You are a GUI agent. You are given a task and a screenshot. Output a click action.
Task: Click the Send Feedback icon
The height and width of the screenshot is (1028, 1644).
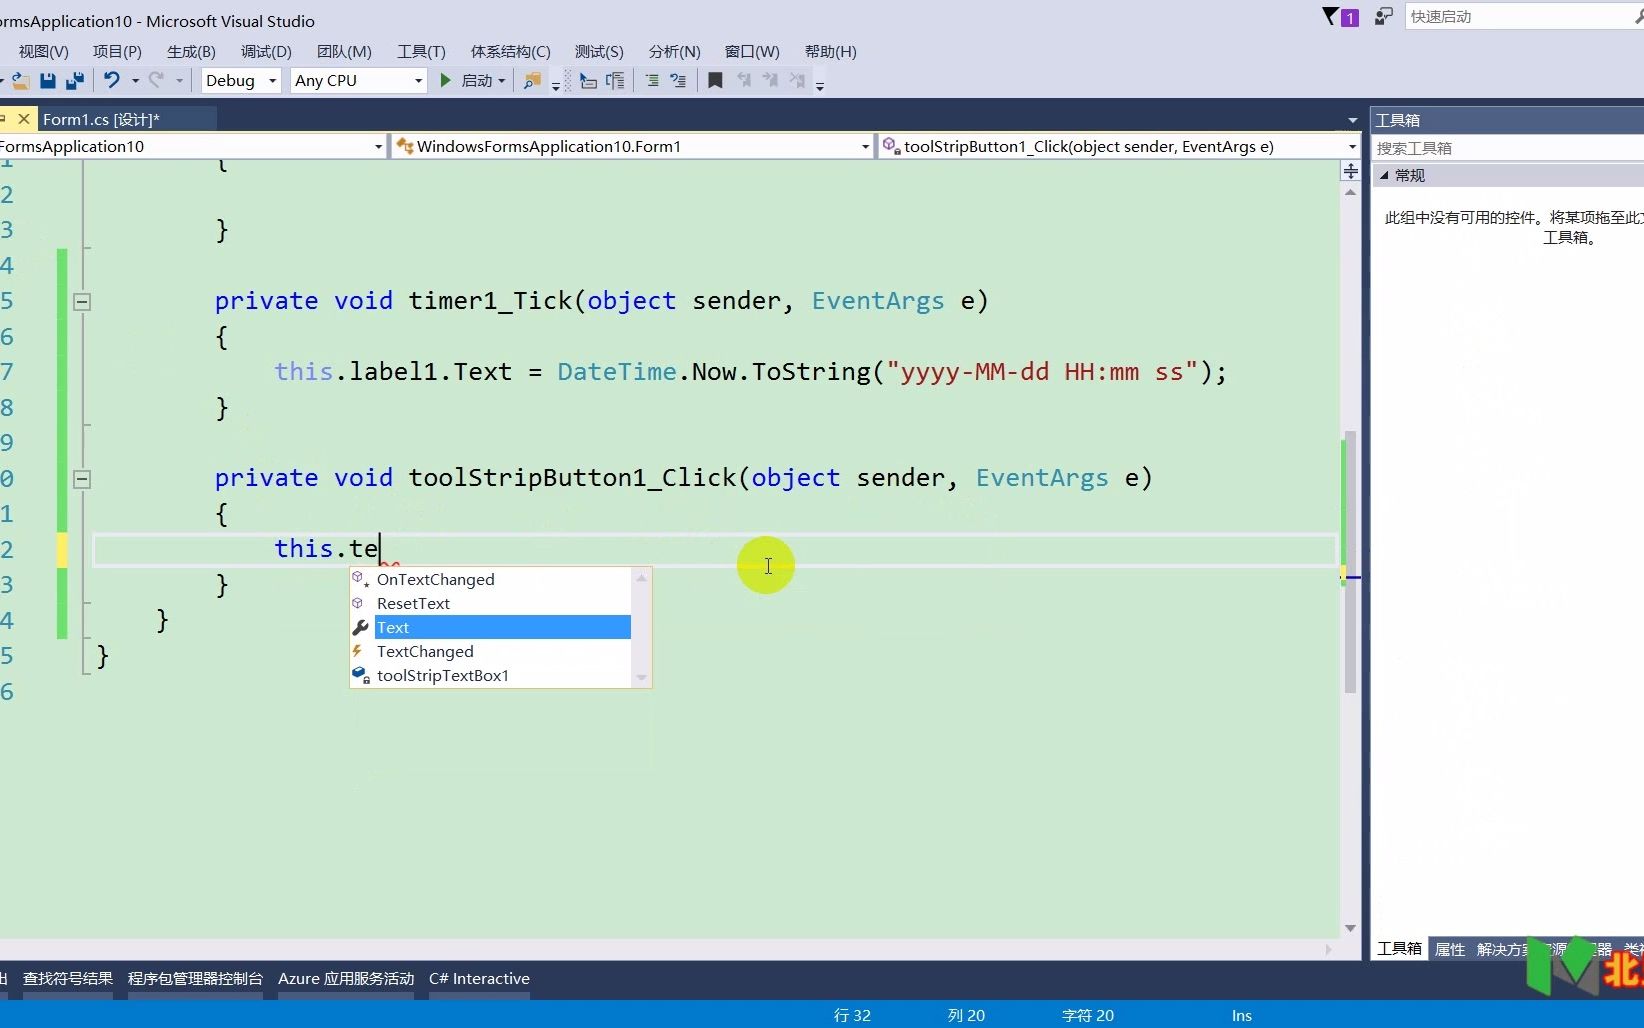(x=1384, y=16)
